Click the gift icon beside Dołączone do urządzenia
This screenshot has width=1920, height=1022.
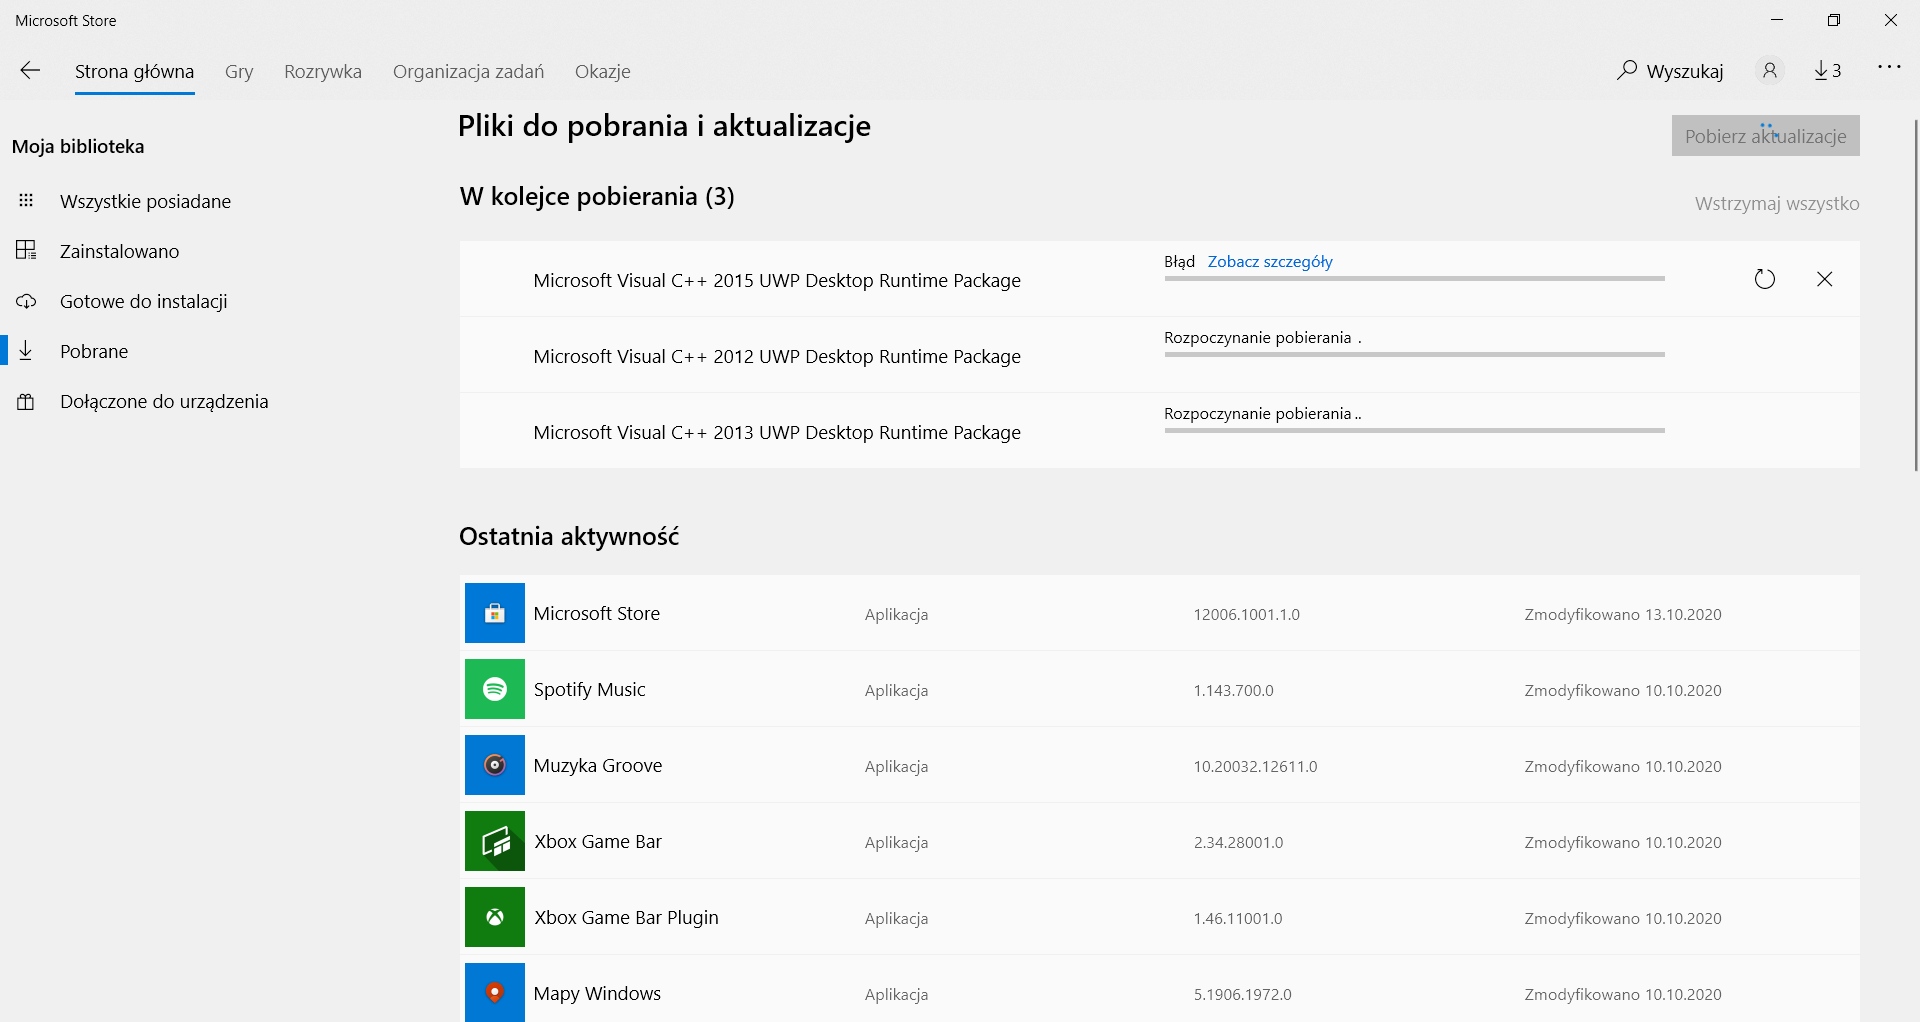tap(26, 401)
